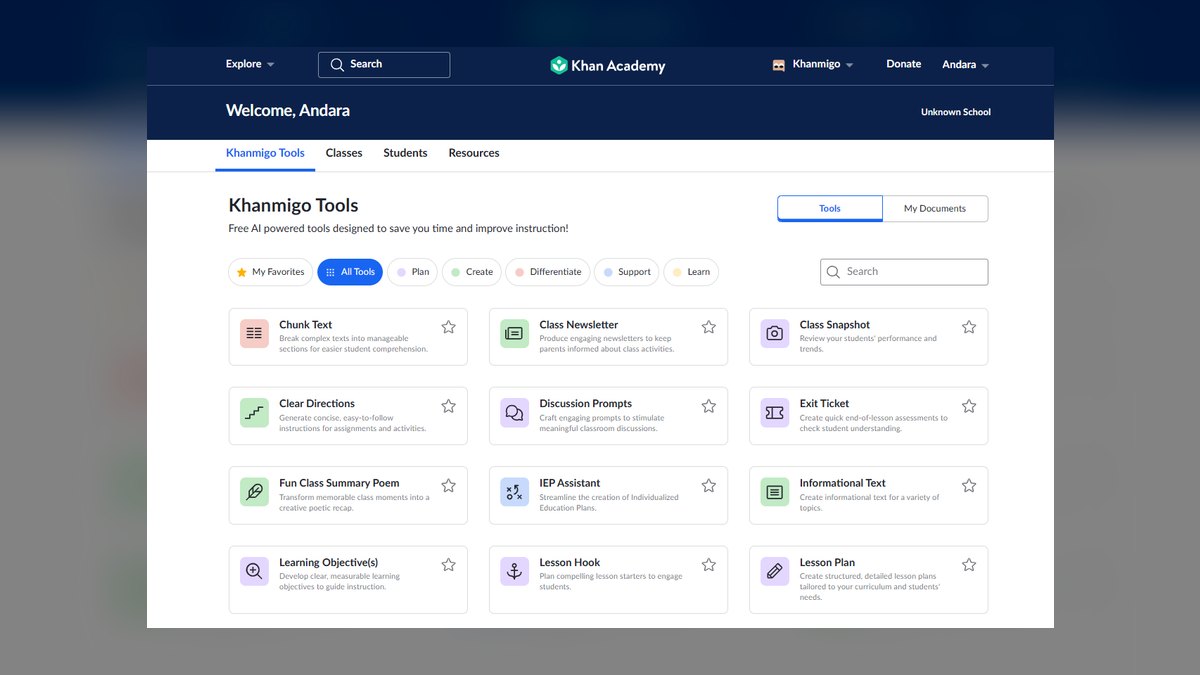The image size is (1200, 675).
Task: Open the Andara account dropdown
Action: 965,64
